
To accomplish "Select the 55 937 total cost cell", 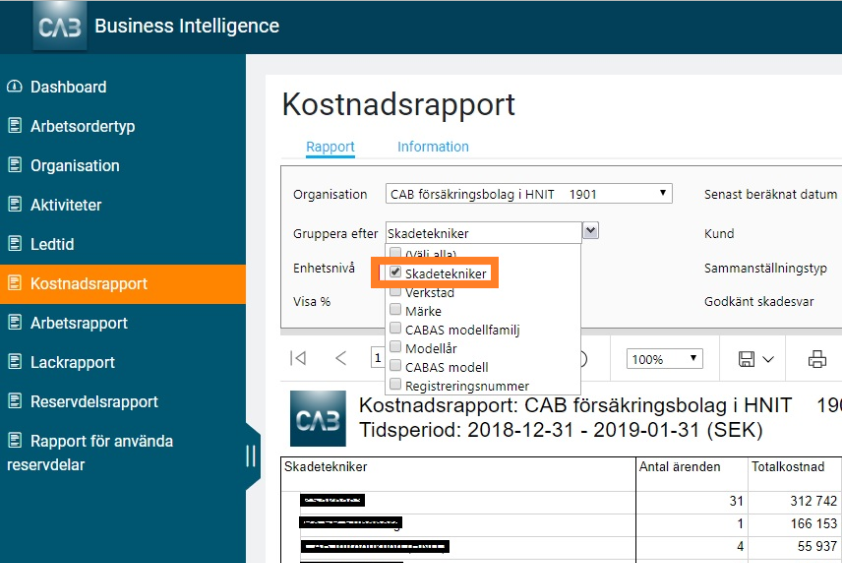I will point(794,546).
